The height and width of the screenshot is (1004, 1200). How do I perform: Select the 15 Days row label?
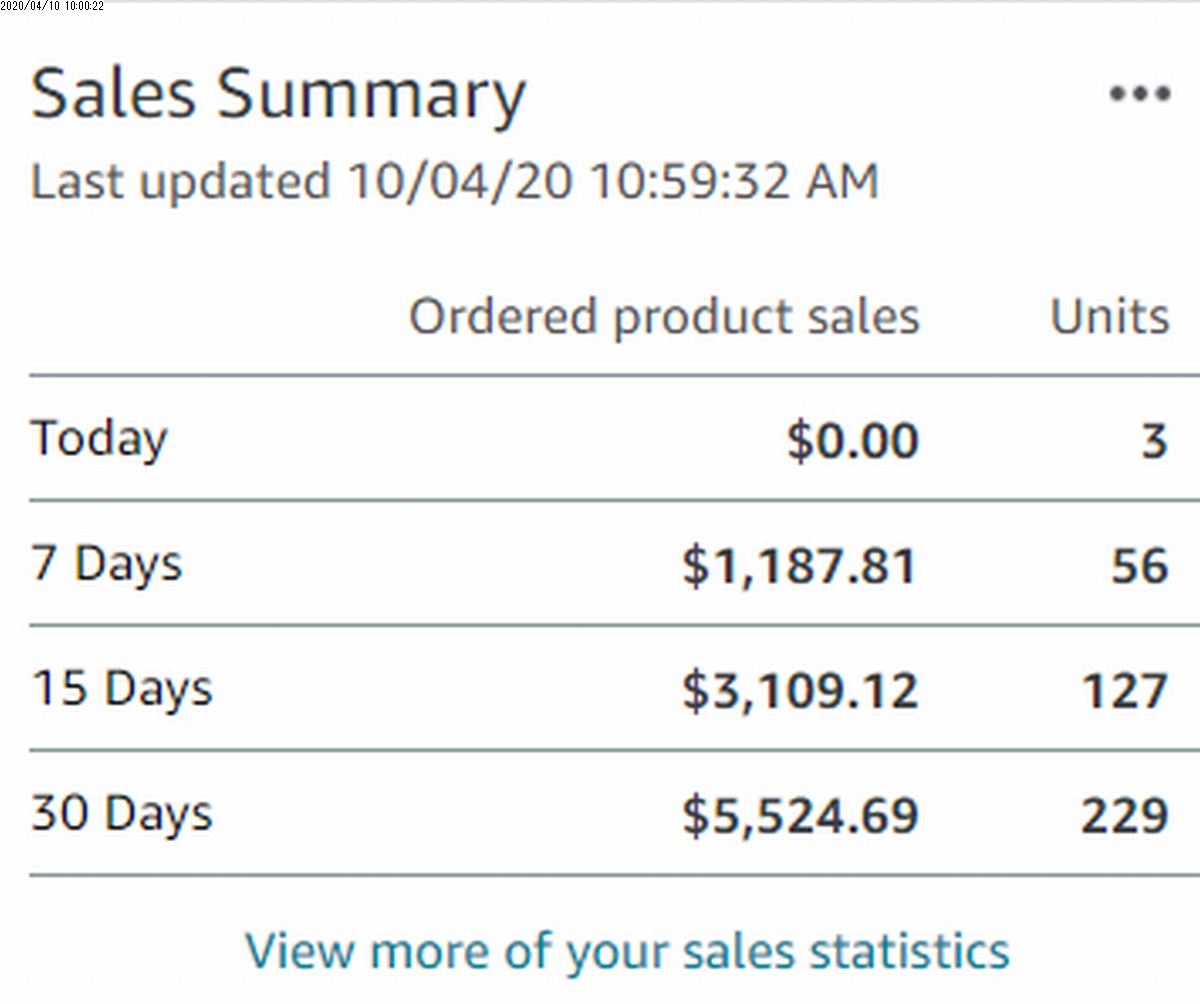(122, 688)
